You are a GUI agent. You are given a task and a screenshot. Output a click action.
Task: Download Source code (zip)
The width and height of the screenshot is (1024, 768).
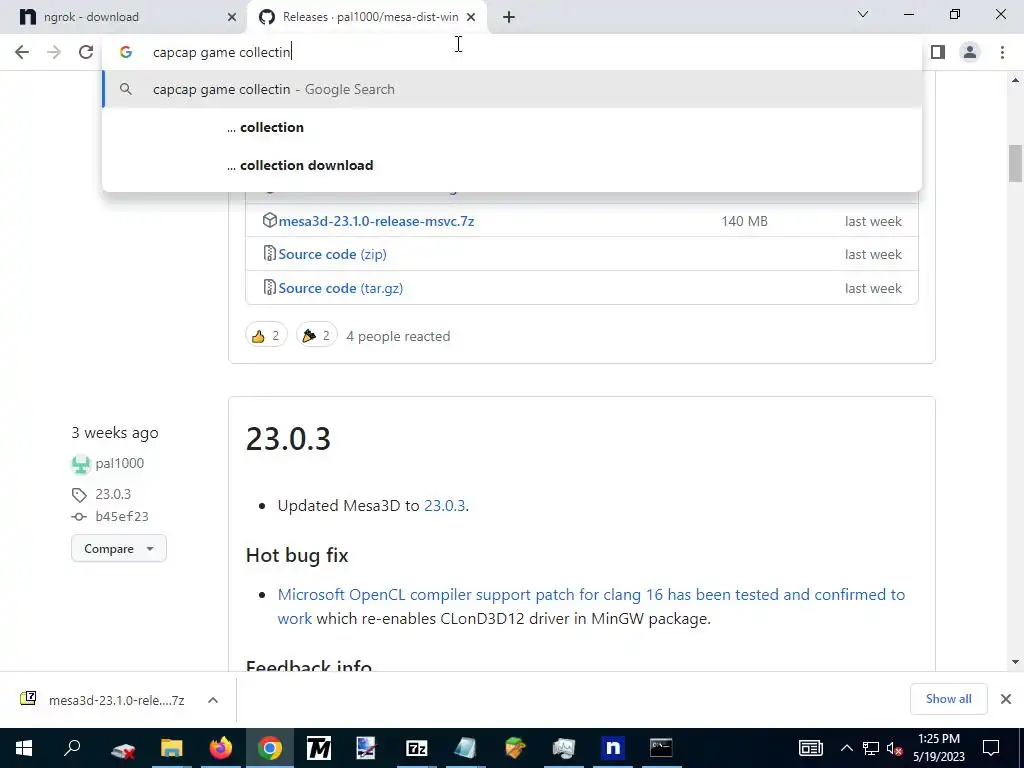(x=332, y=255)
